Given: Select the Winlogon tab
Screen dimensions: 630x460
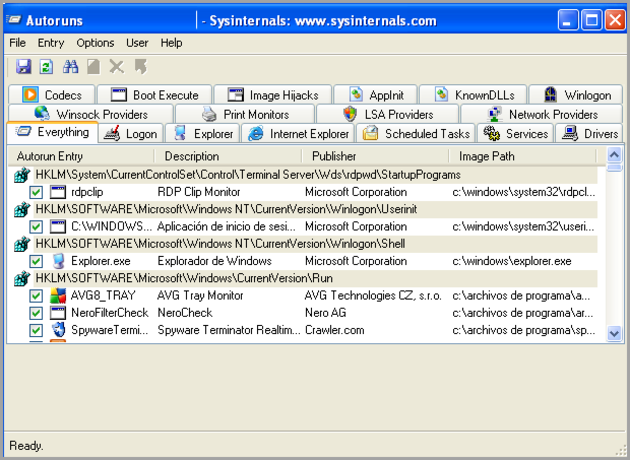Looking at the screenshot, I should [576, 95].
